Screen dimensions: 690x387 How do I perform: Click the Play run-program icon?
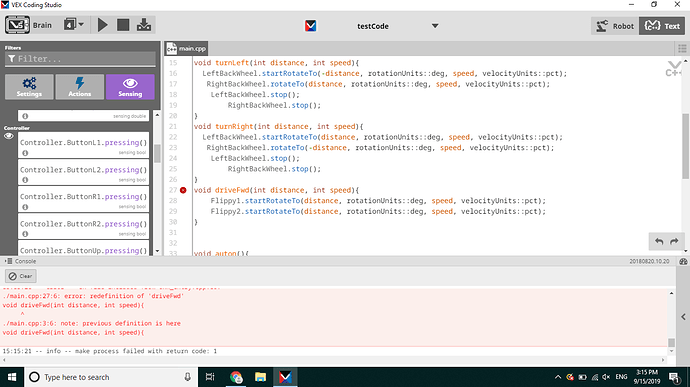click(103, 25)
